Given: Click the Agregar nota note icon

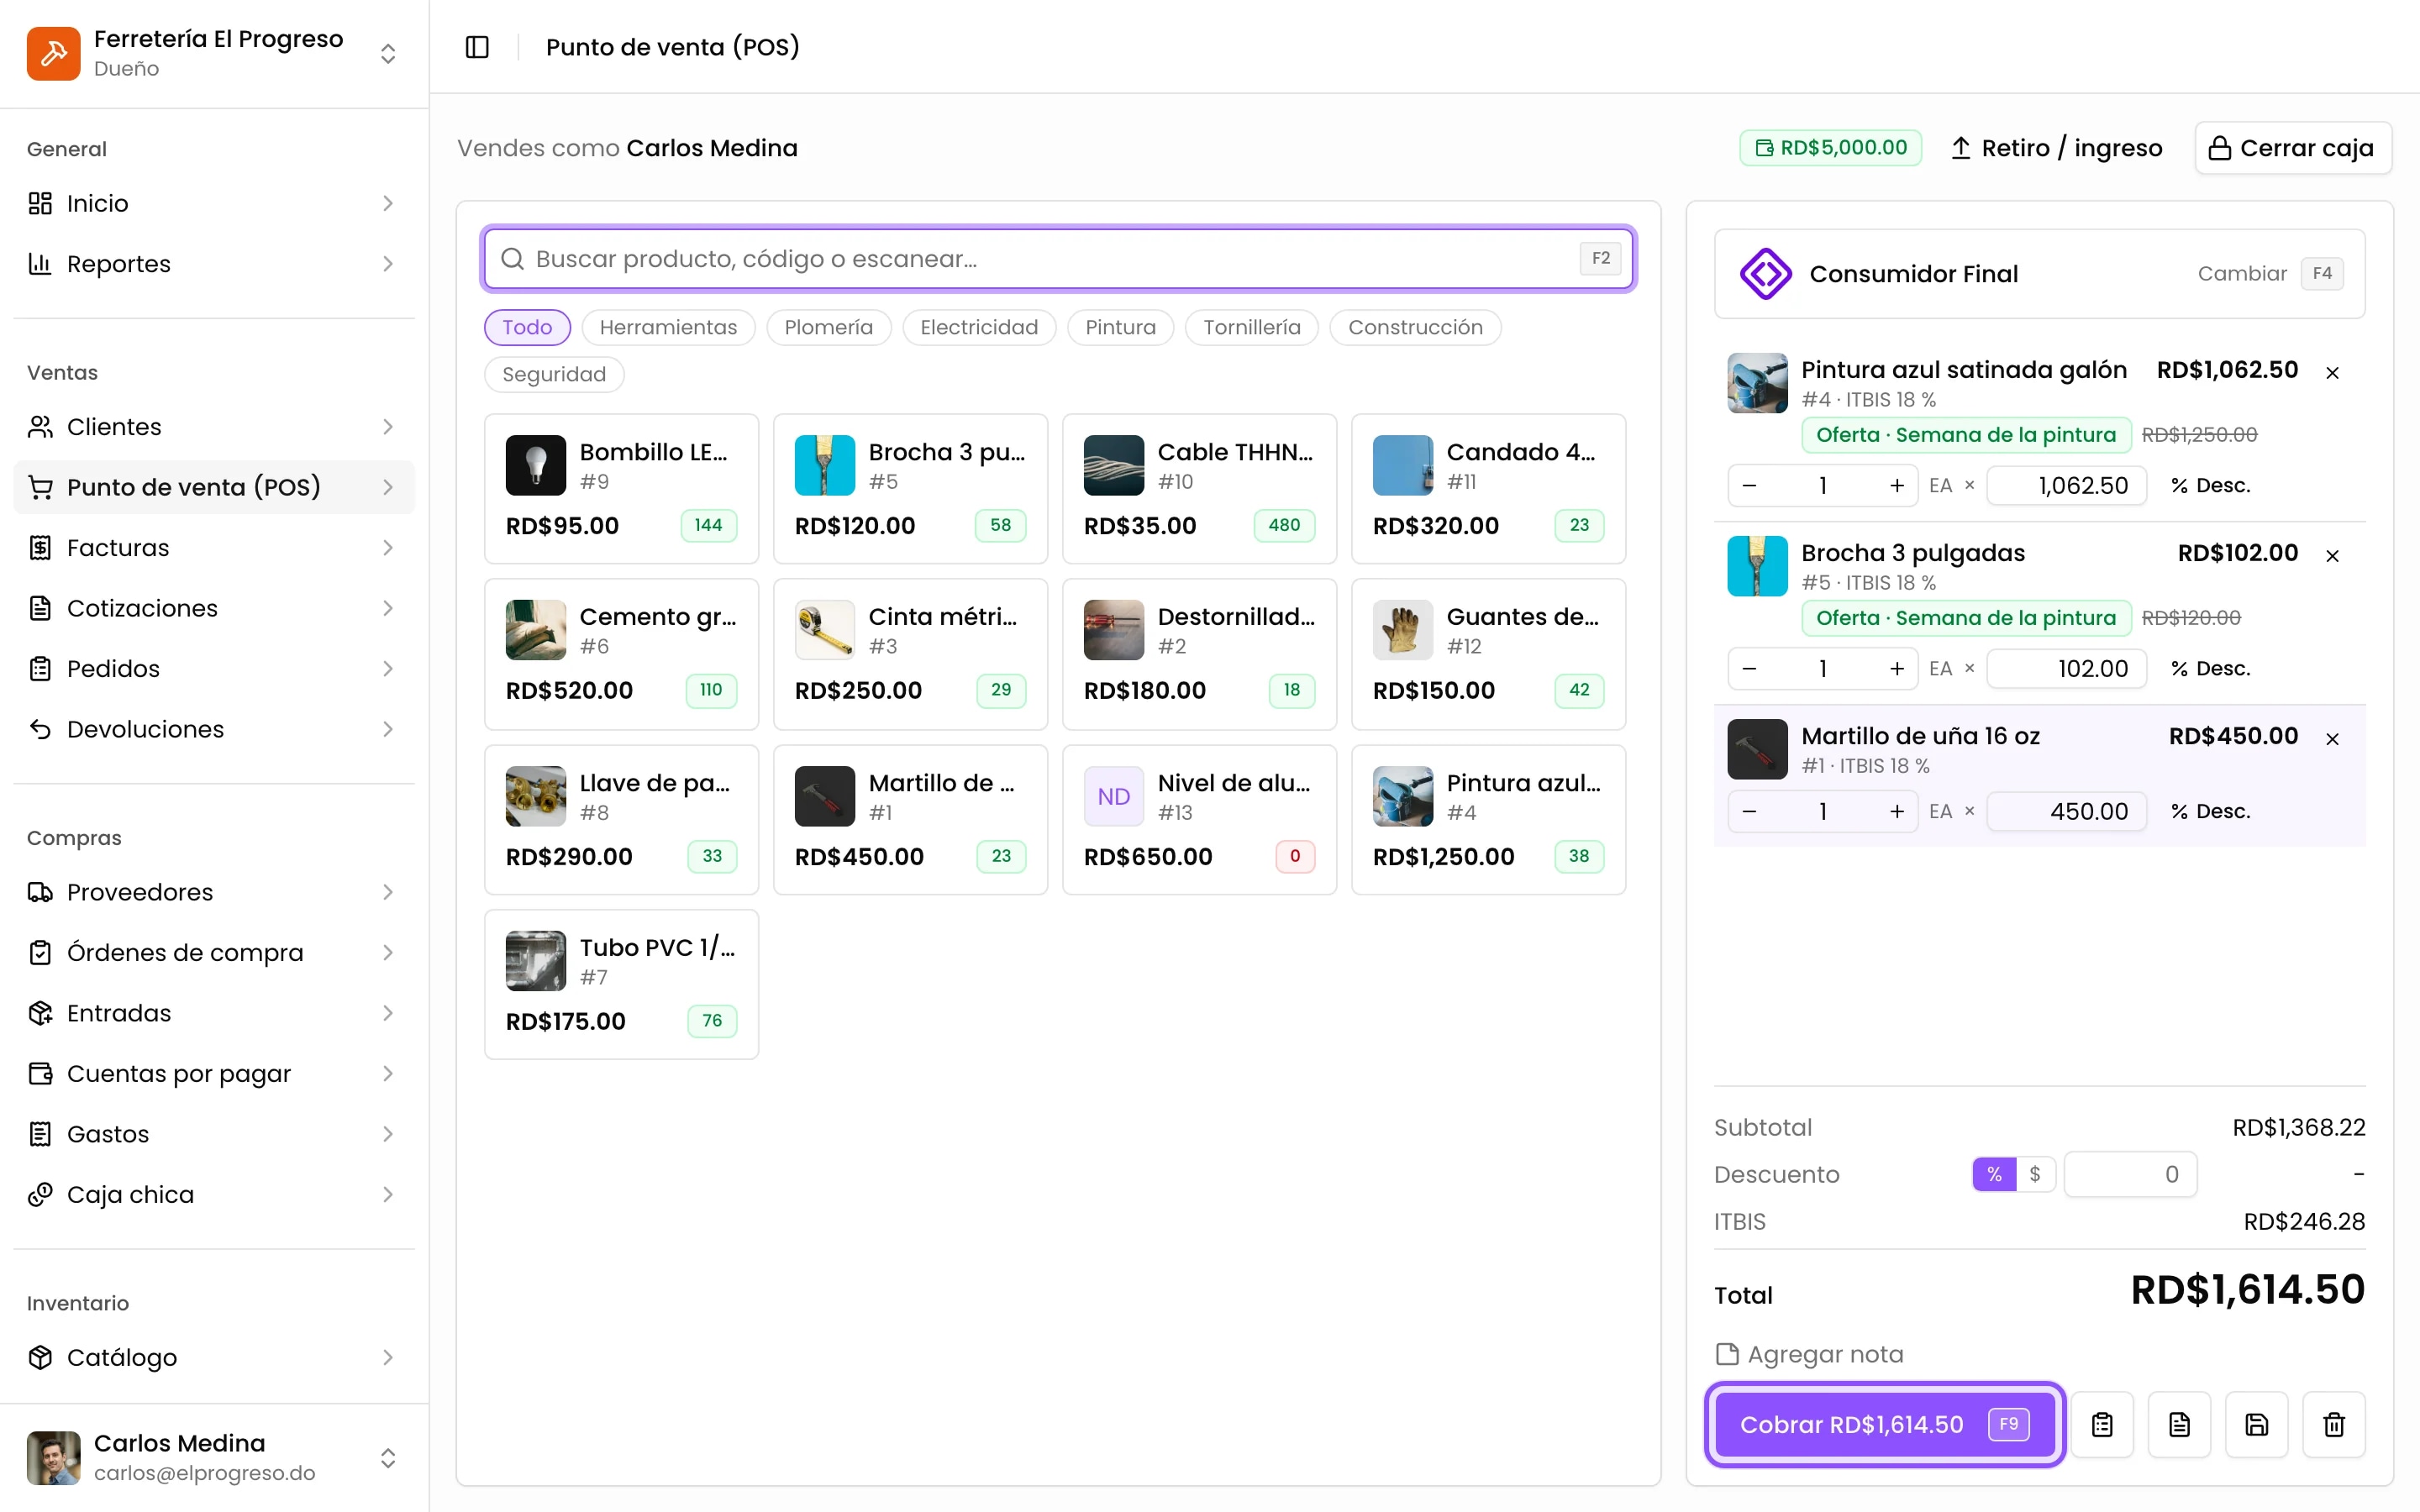Looking at the screenshot, I should tap(1727, 1354).
